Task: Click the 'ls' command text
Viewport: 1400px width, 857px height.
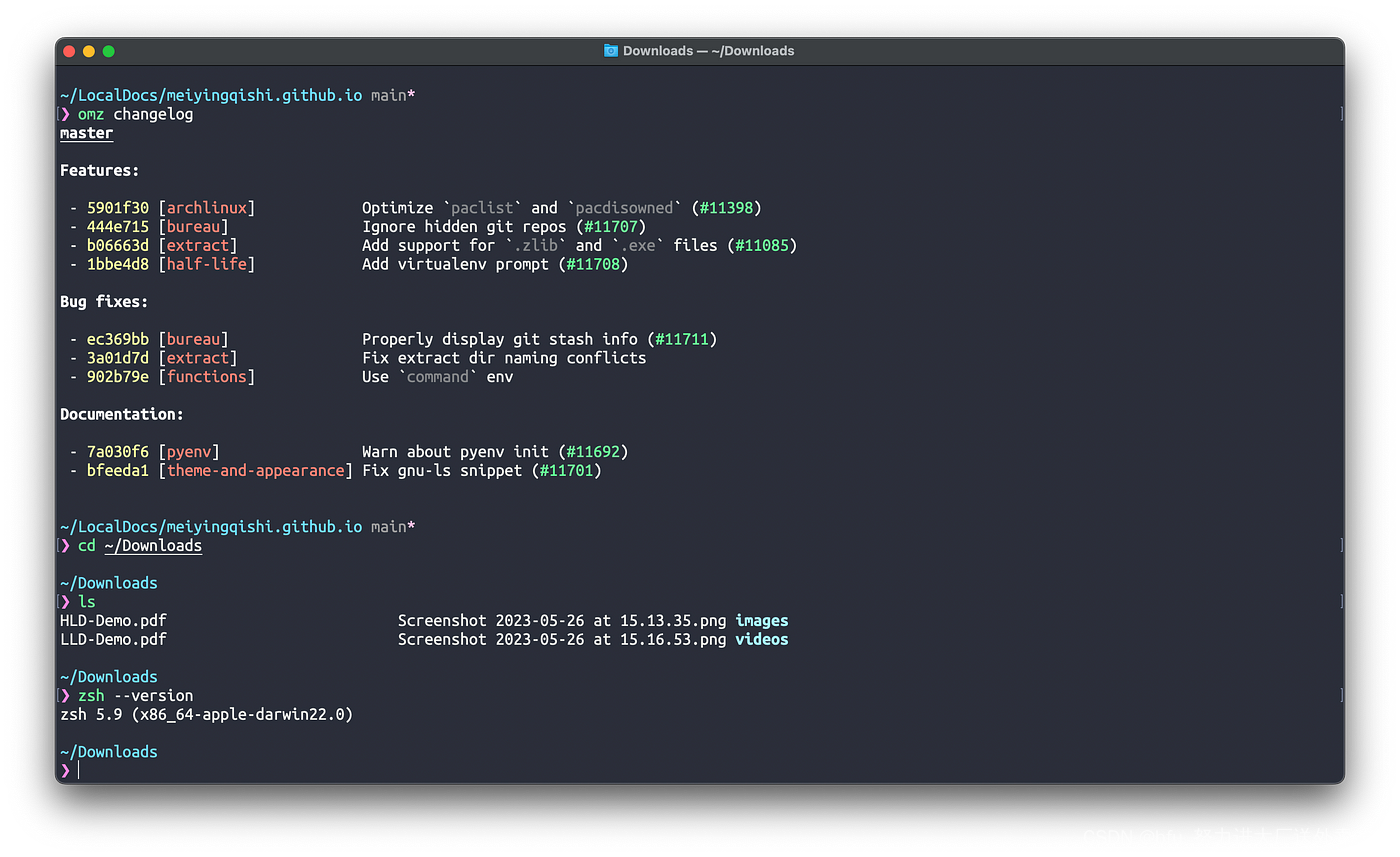Action: (x=87, y=602)
